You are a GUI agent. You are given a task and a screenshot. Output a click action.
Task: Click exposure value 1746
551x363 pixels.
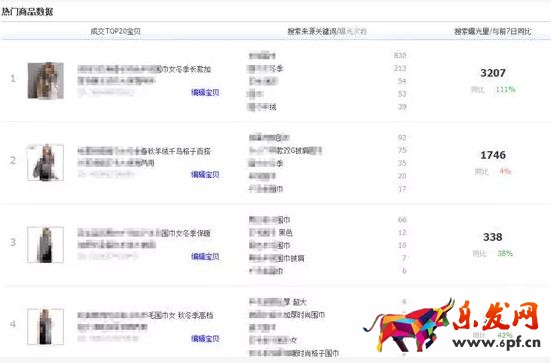493,155
